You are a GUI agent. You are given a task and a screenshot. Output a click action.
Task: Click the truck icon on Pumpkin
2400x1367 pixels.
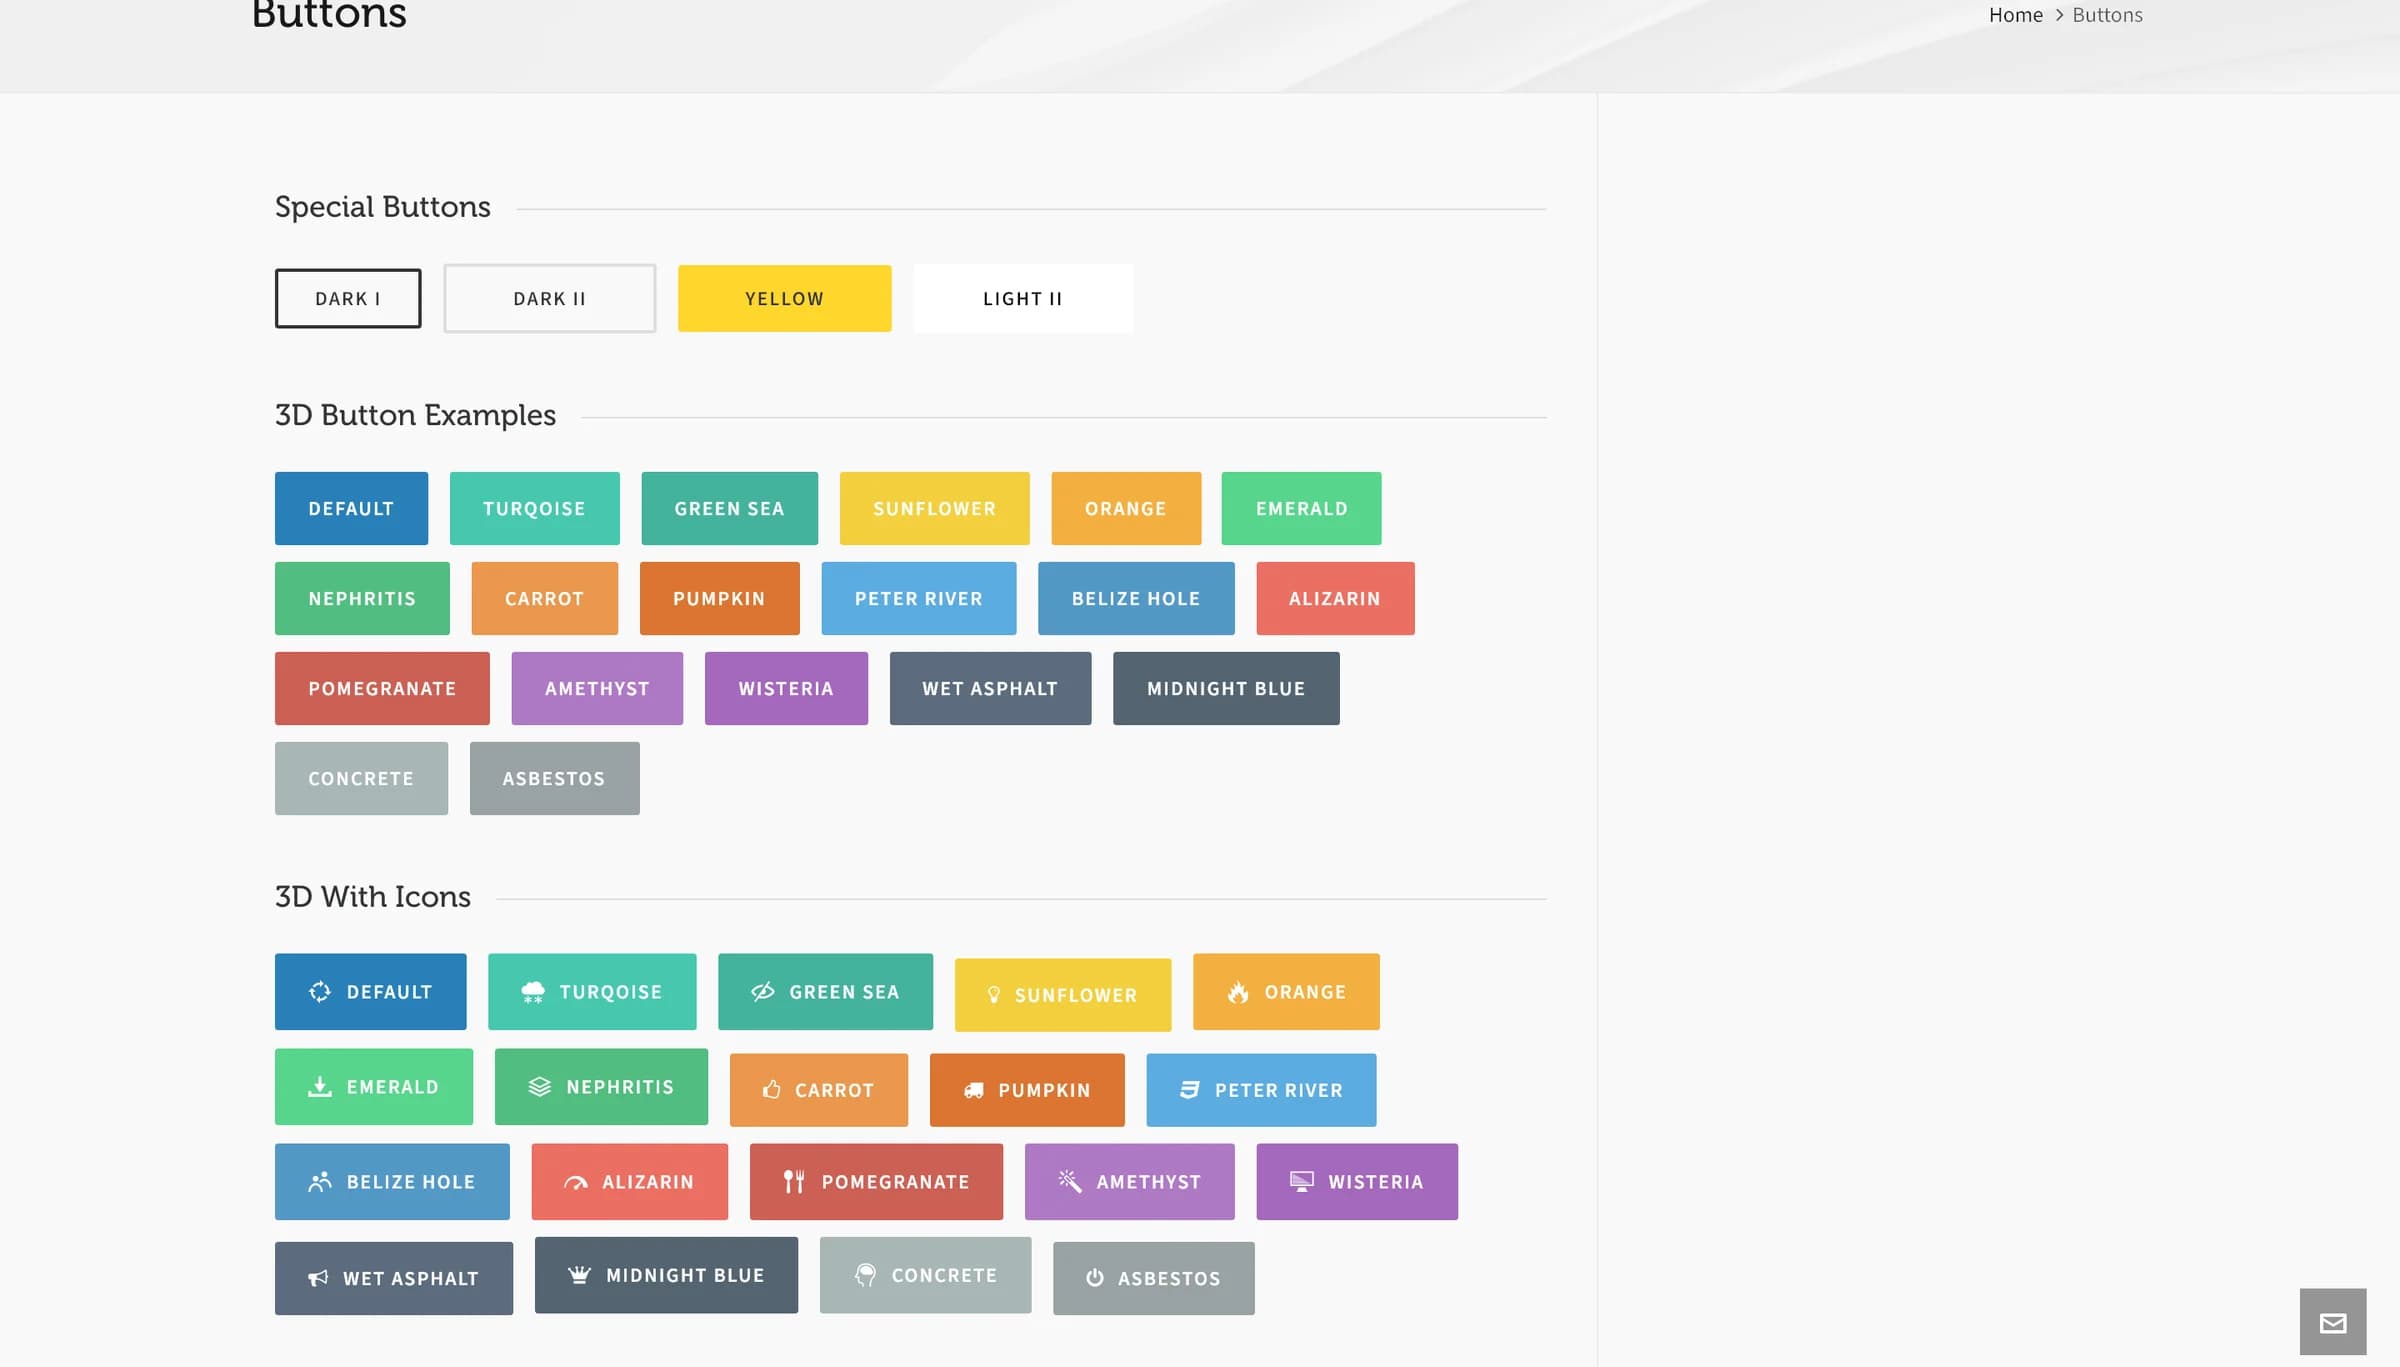(x=973, y=1090)
